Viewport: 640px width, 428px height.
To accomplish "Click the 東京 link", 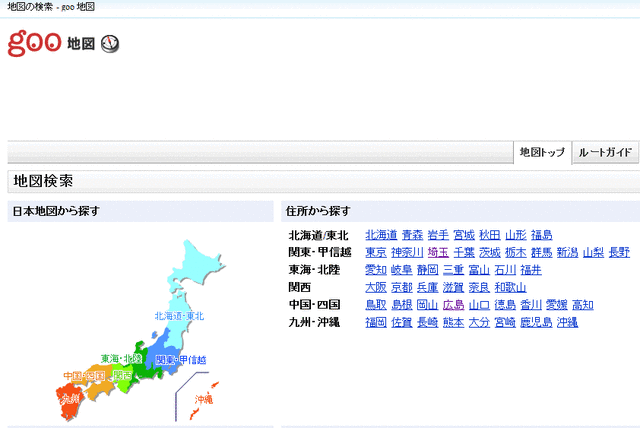I will (x=376, y=253).
